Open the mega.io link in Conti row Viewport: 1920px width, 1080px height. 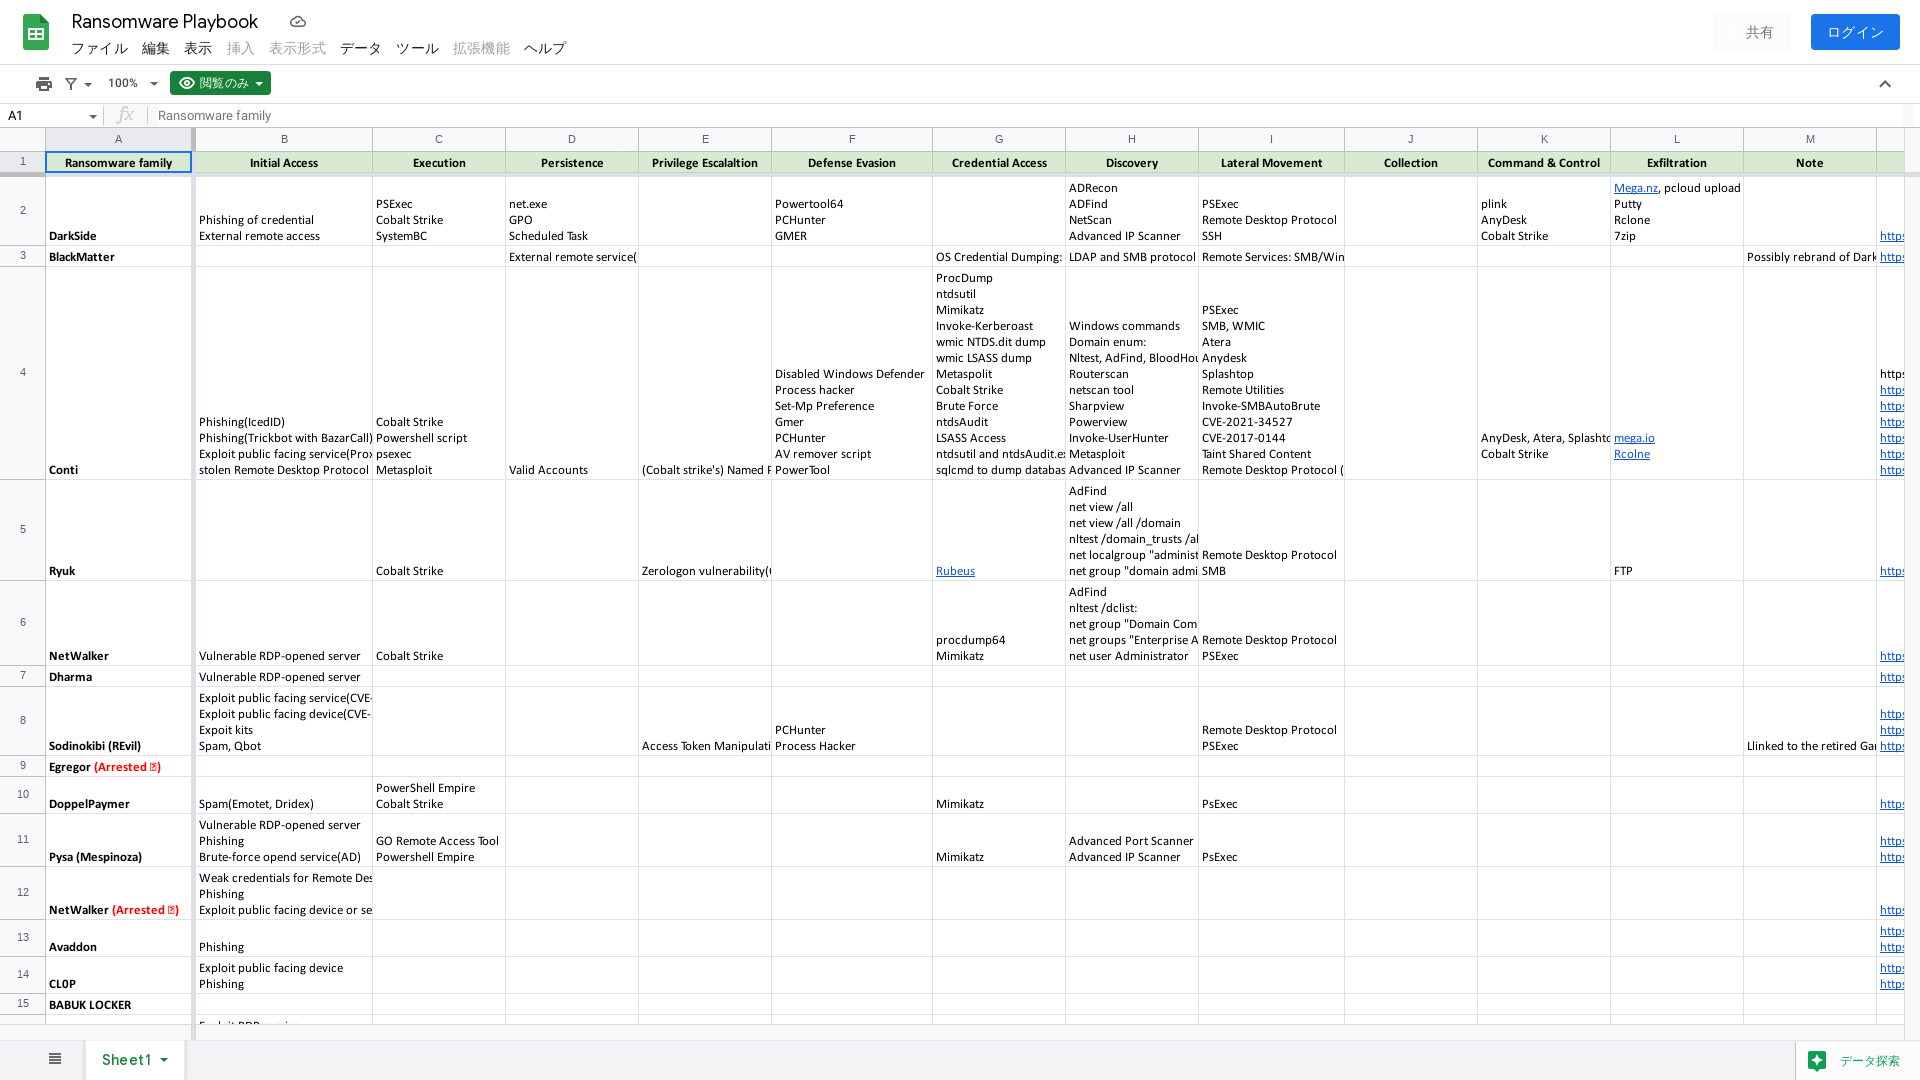1634,438
